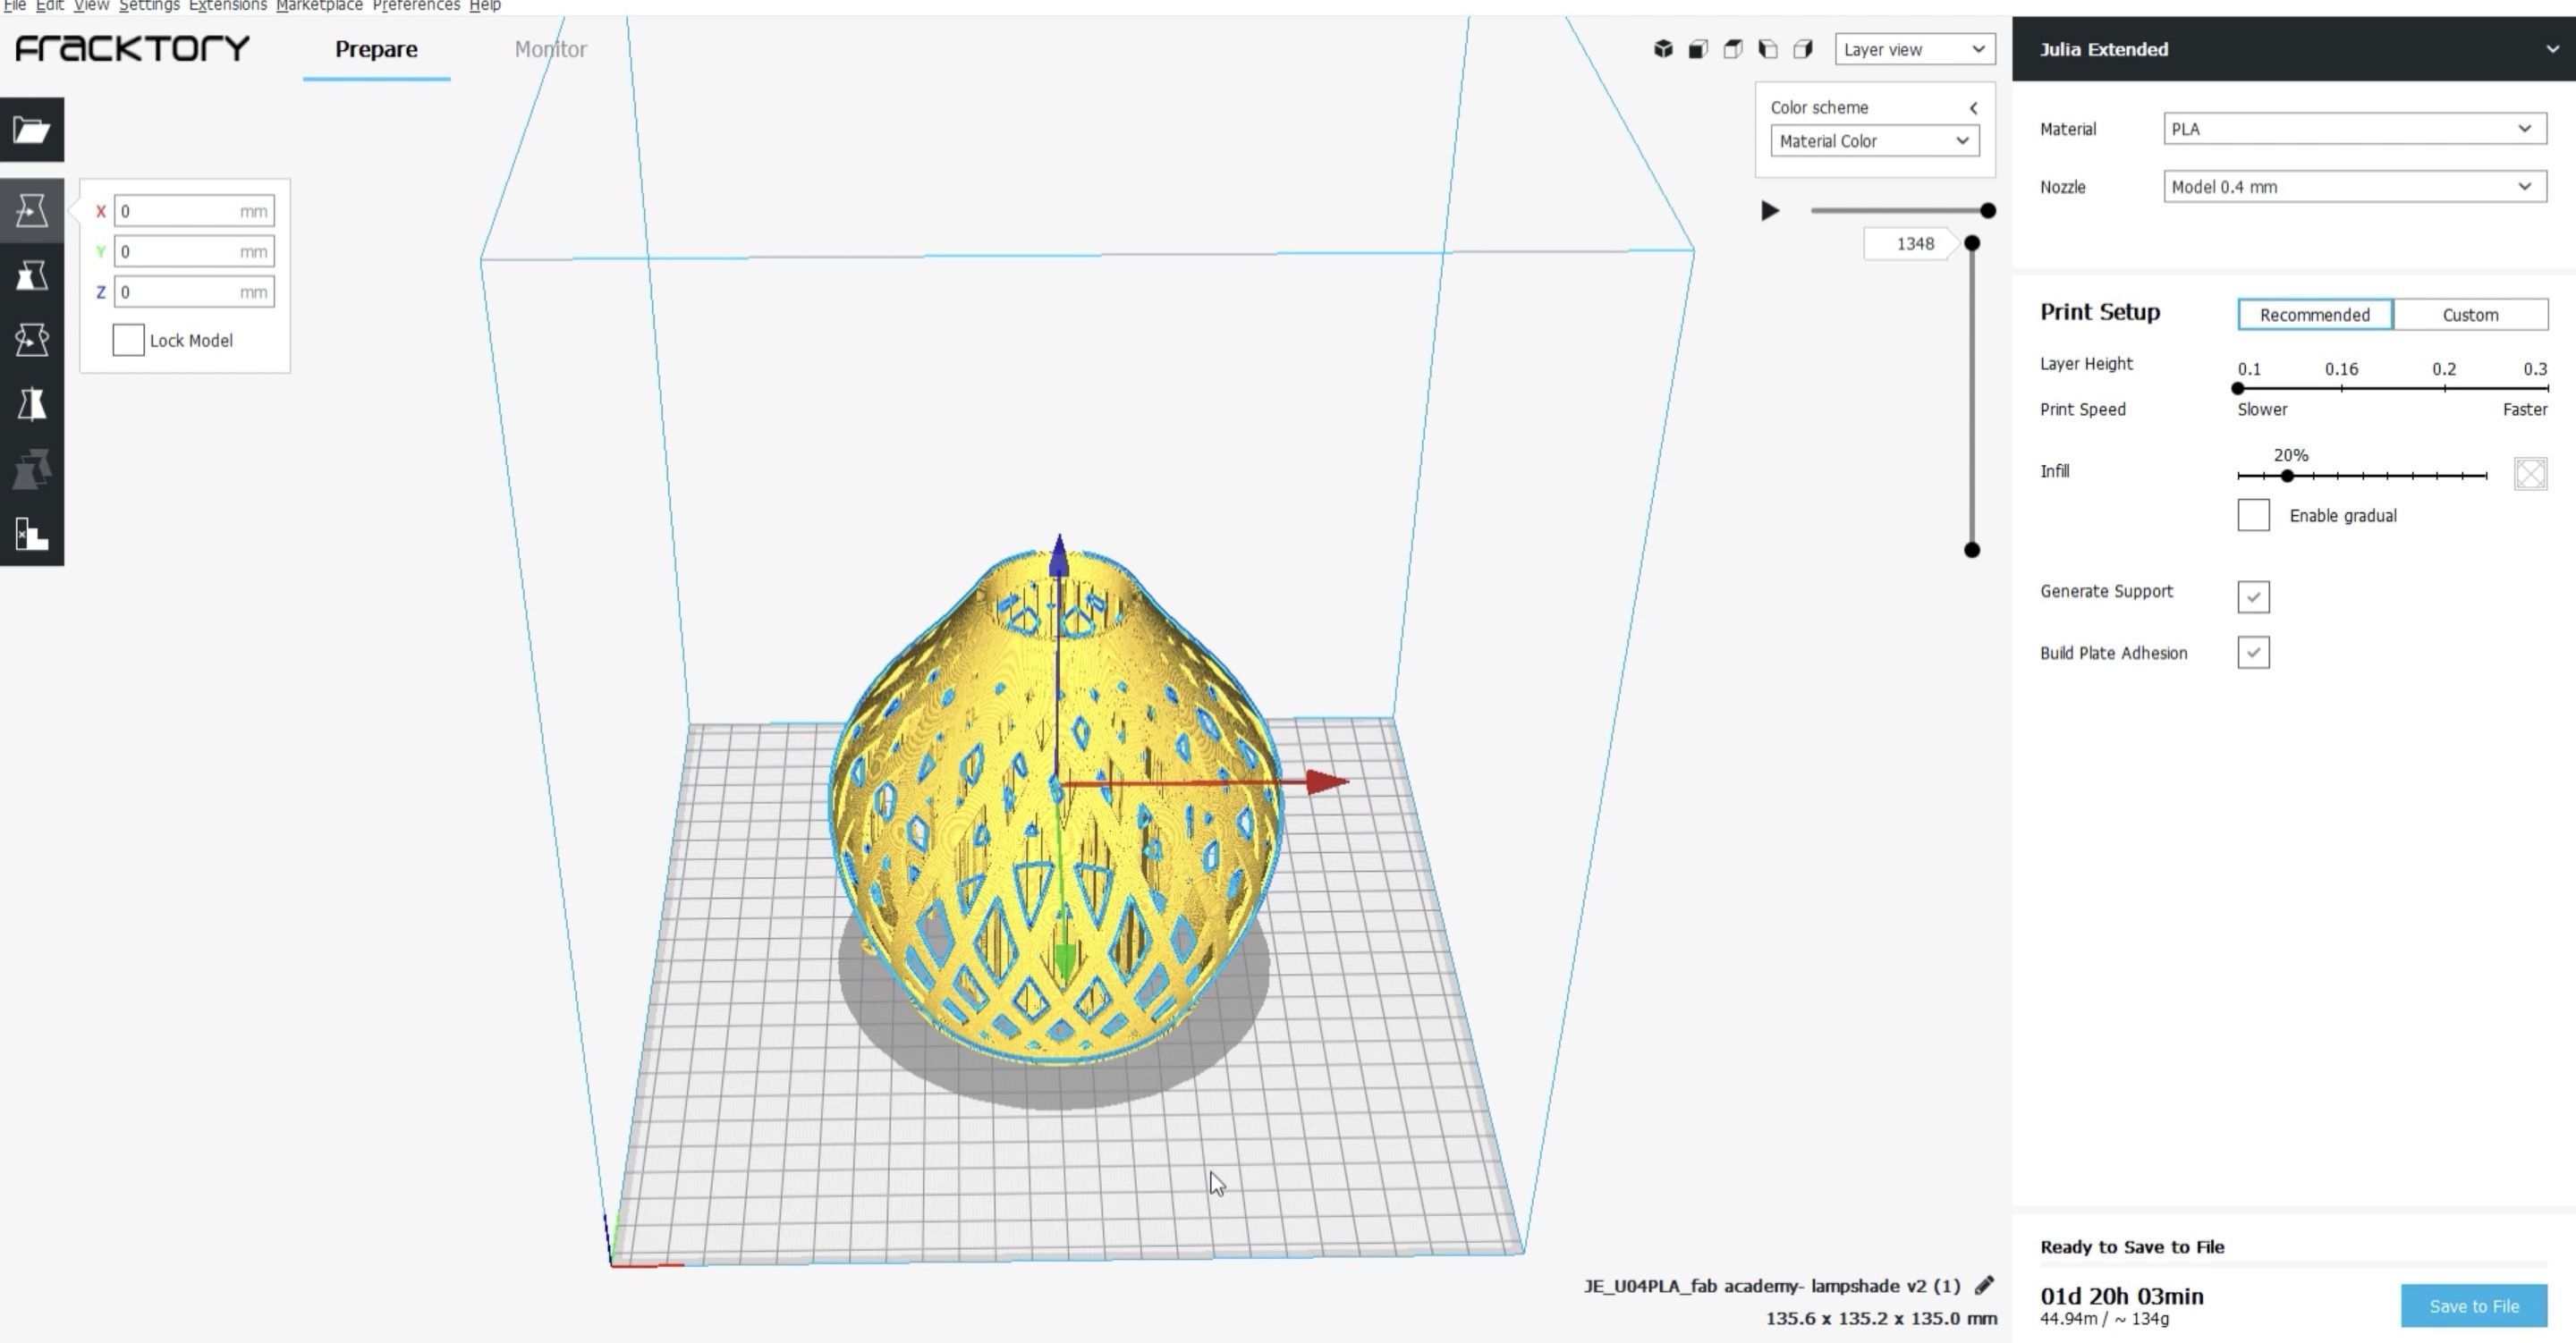Click the infill pattern preview icon
This screenshot has width=2576, height=1343.
point(2530,473)
